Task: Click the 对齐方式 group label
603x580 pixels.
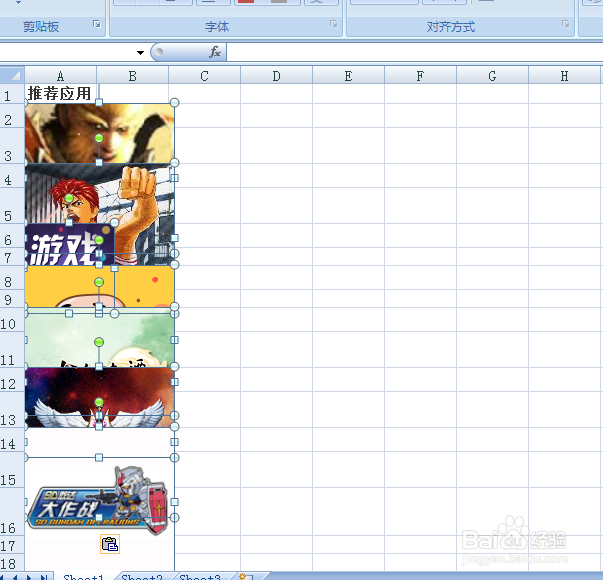Action: [x=451, y=27]
